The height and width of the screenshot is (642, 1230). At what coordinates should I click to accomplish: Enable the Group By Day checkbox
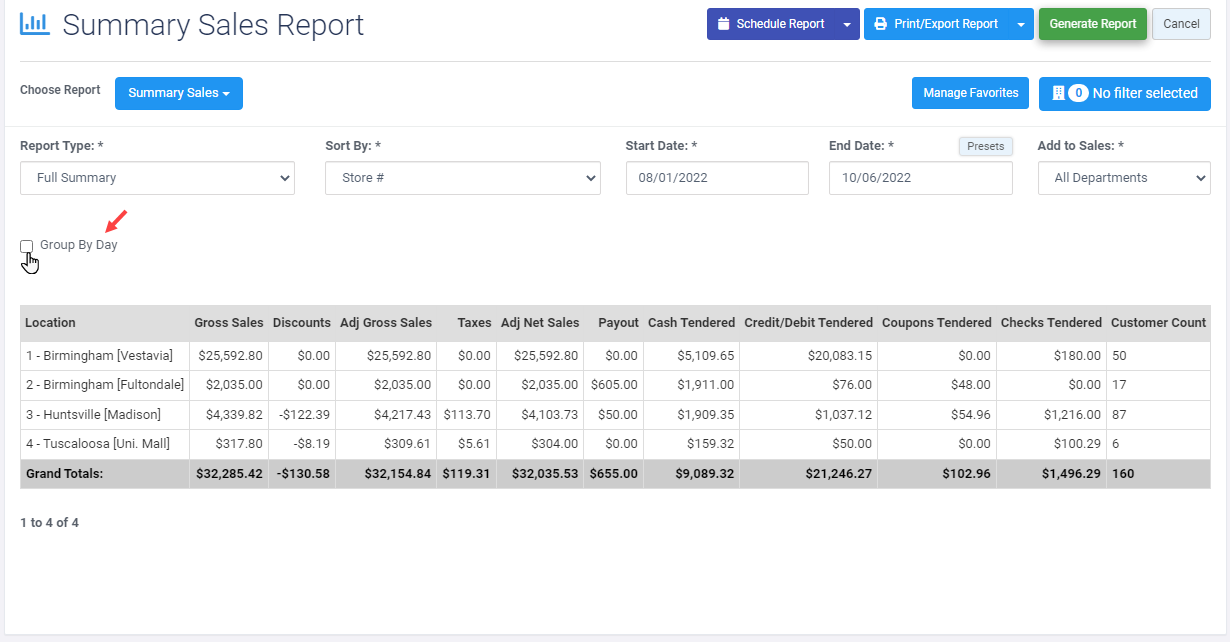tap(27, 245)
